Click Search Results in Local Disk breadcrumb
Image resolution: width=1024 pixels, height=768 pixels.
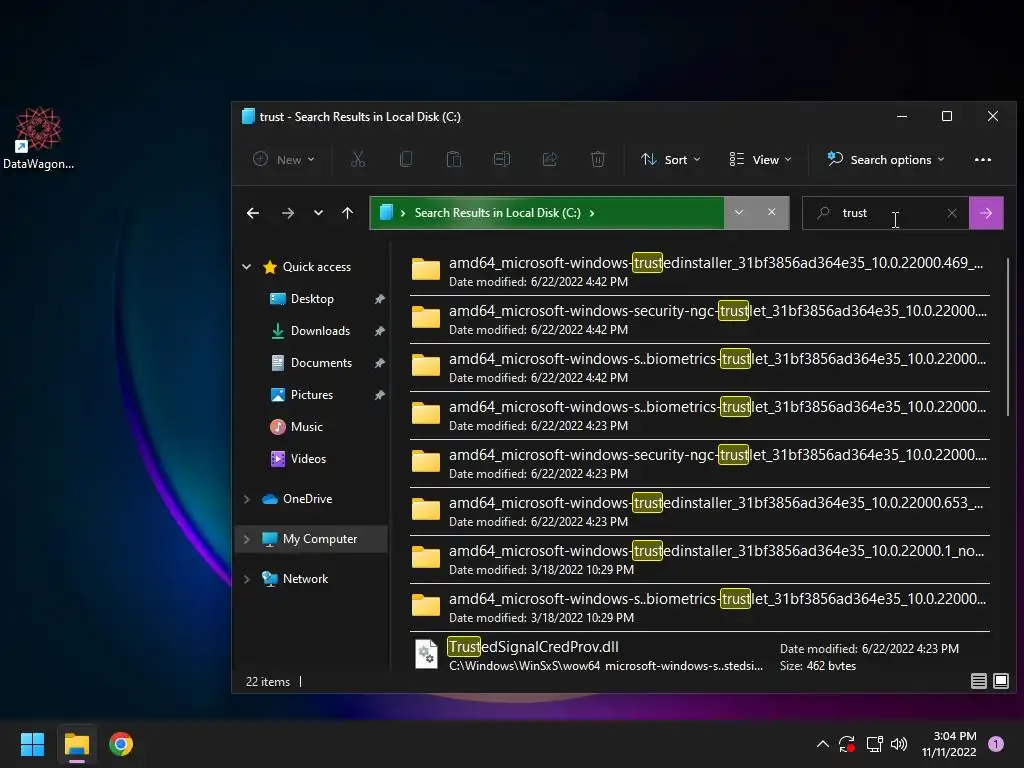pyautogui.click(x=498, y=213)
